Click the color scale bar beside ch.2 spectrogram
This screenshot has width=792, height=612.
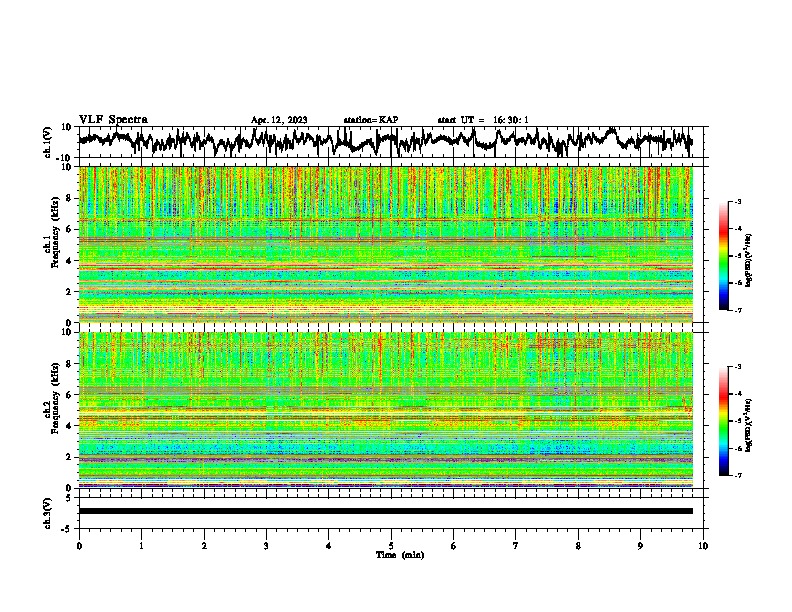723,421
